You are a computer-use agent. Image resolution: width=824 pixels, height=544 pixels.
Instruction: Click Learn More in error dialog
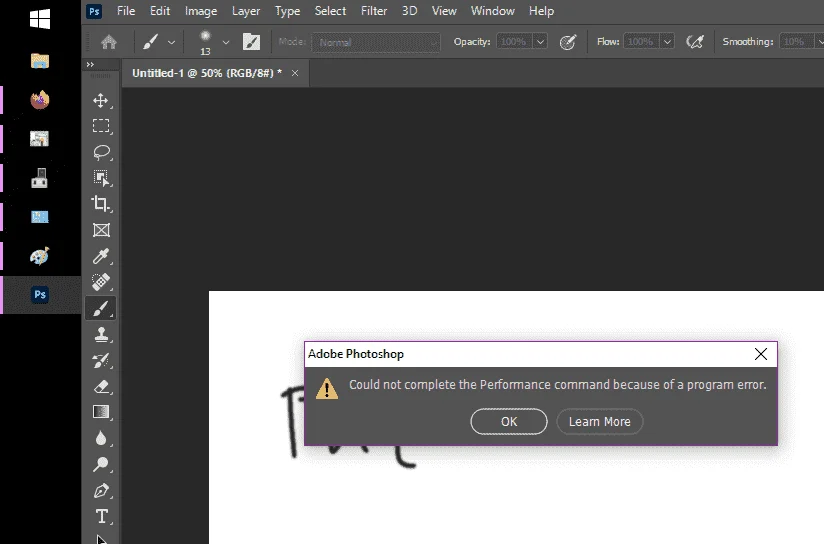coord(600,422)
